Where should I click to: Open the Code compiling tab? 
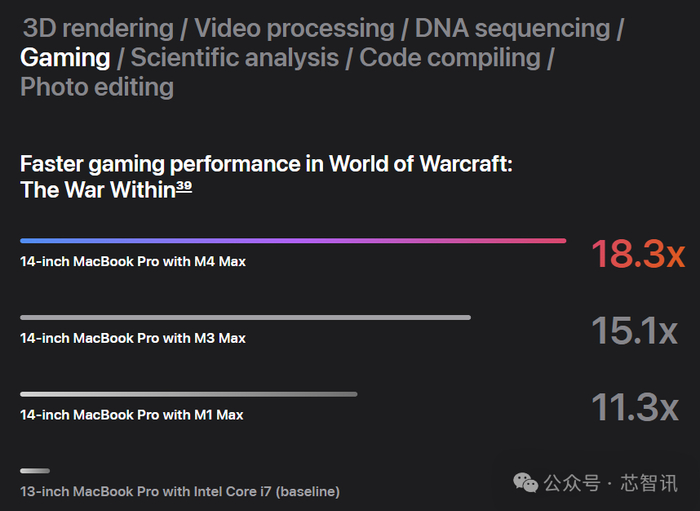click(449, 58)
